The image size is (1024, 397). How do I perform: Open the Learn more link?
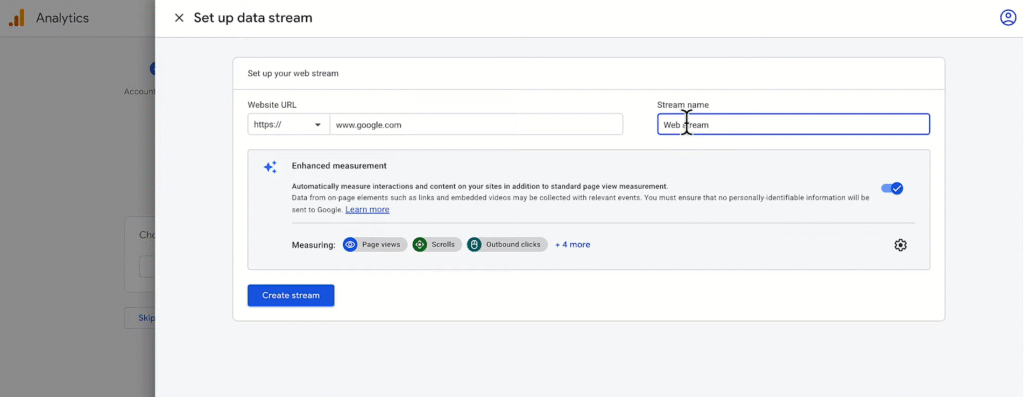pyautogui.click(x=367, y=210)
